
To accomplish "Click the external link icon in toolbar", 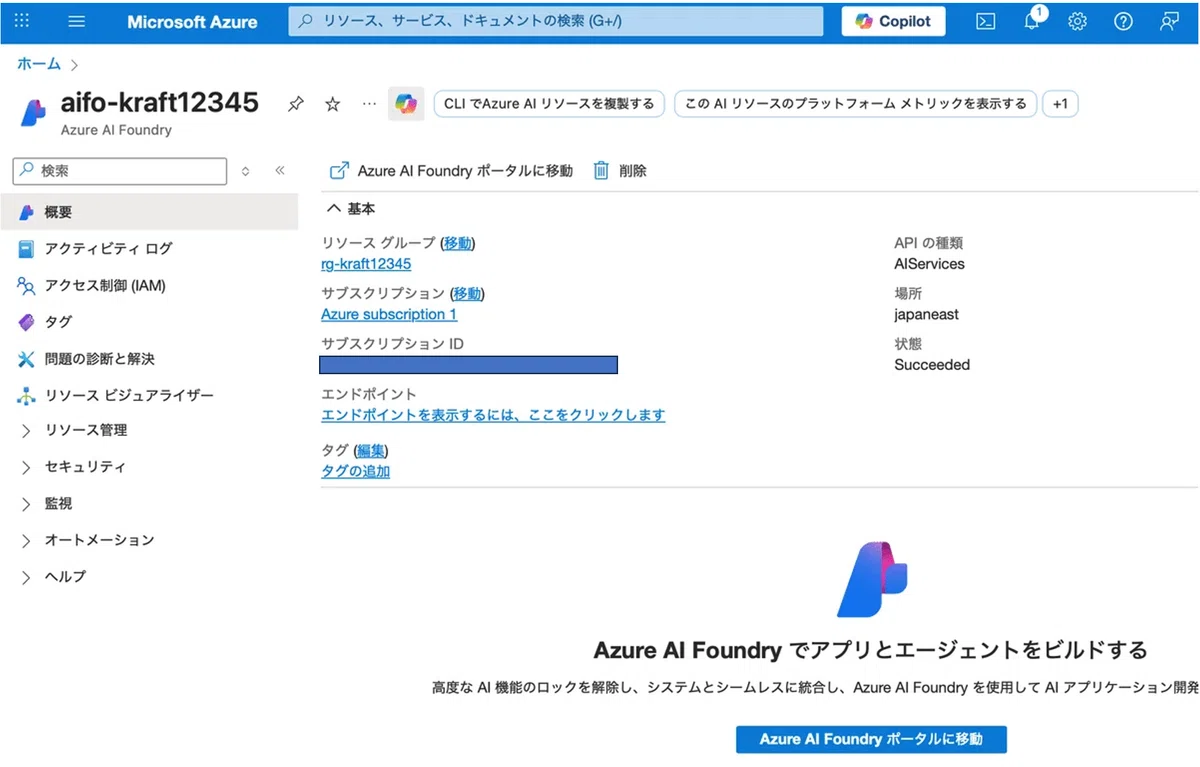I will (x=340, y=171).
